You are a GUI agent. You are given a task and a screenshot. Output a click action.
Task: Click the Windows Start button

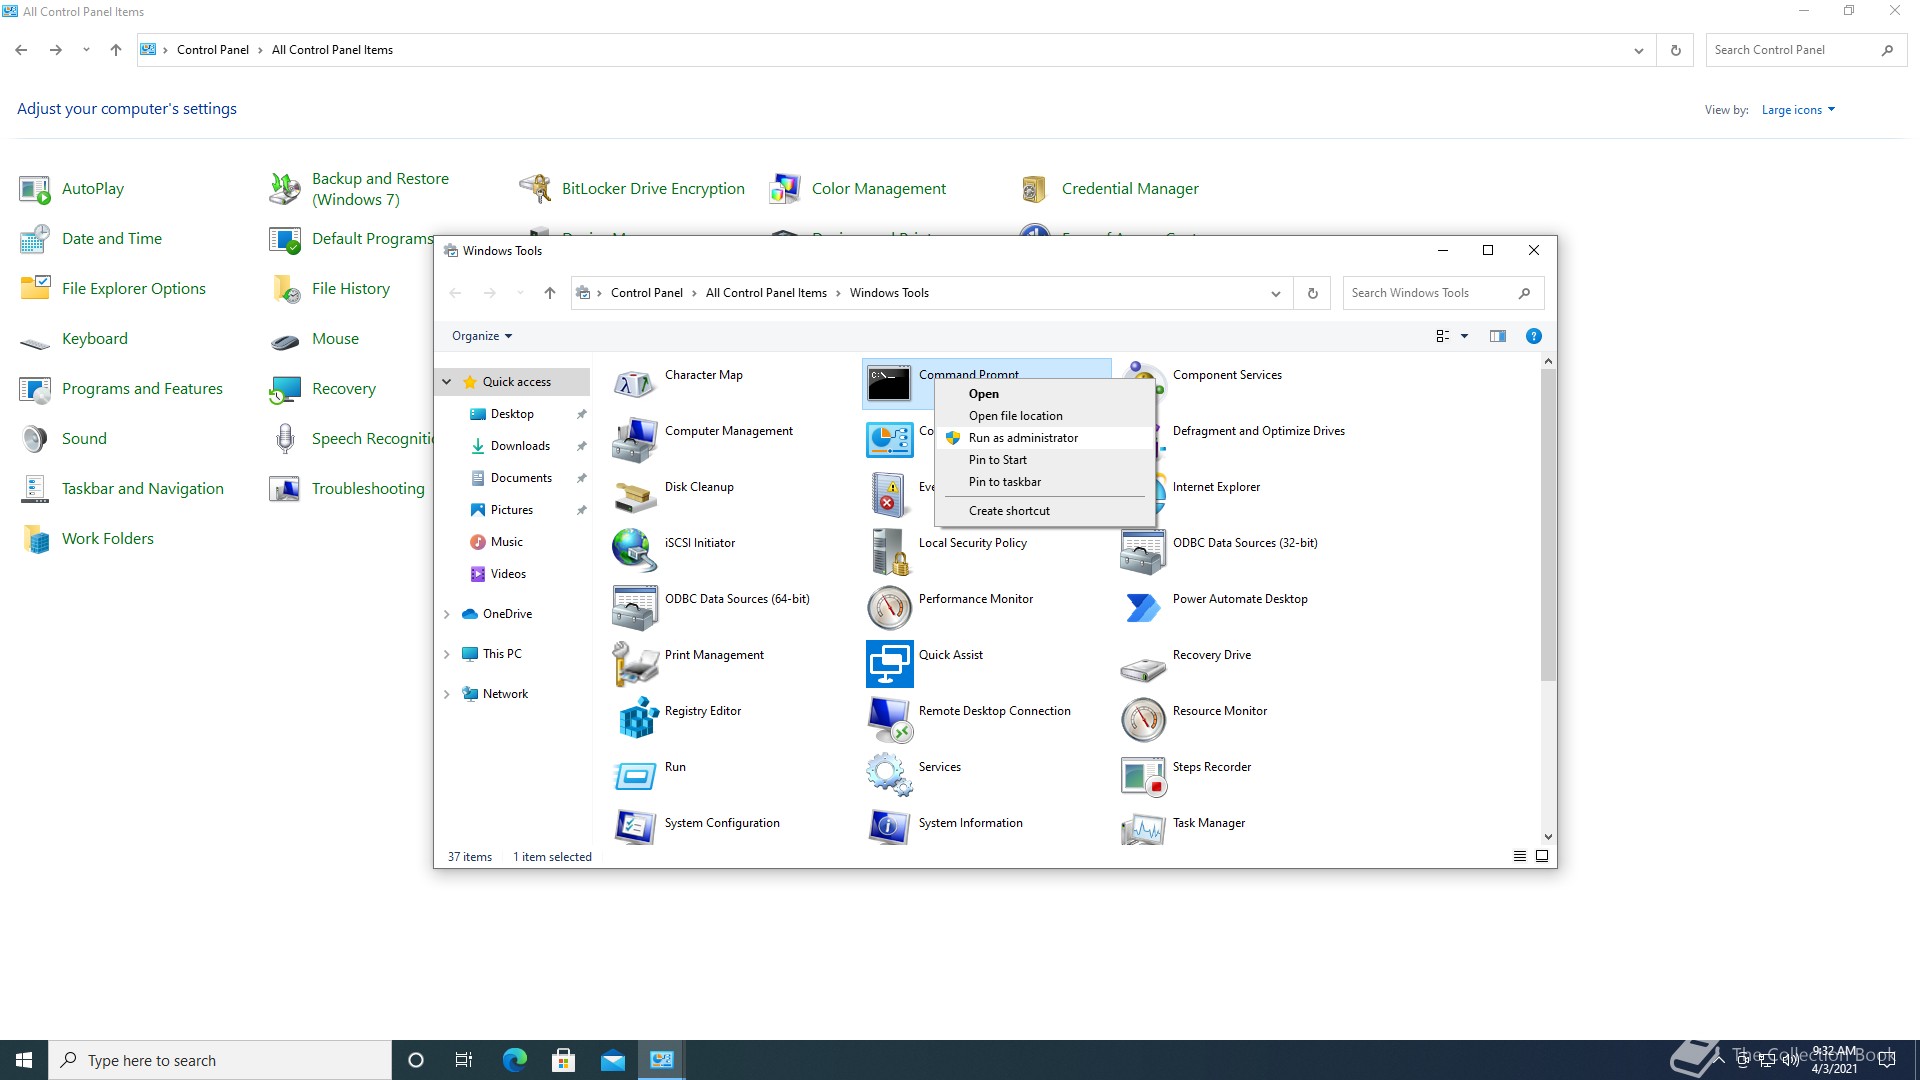click(x=24, y=1060)
